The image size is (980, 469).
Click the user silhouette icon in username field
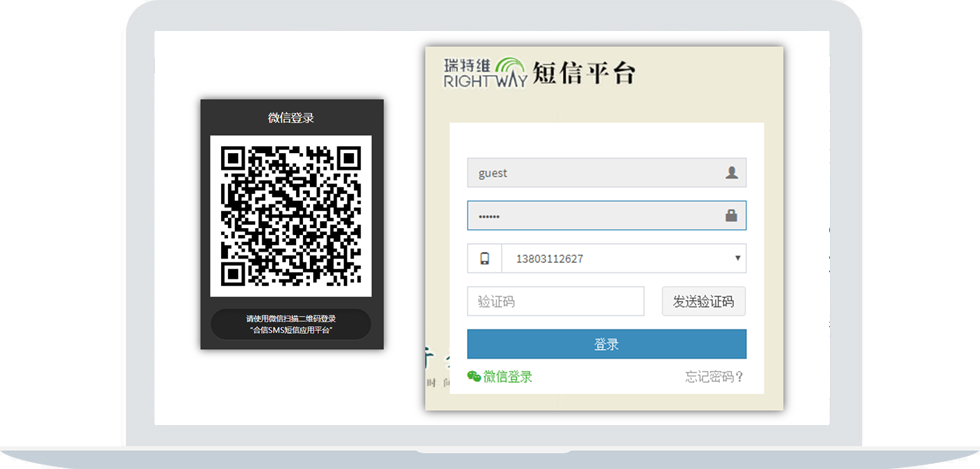[731, 173]
